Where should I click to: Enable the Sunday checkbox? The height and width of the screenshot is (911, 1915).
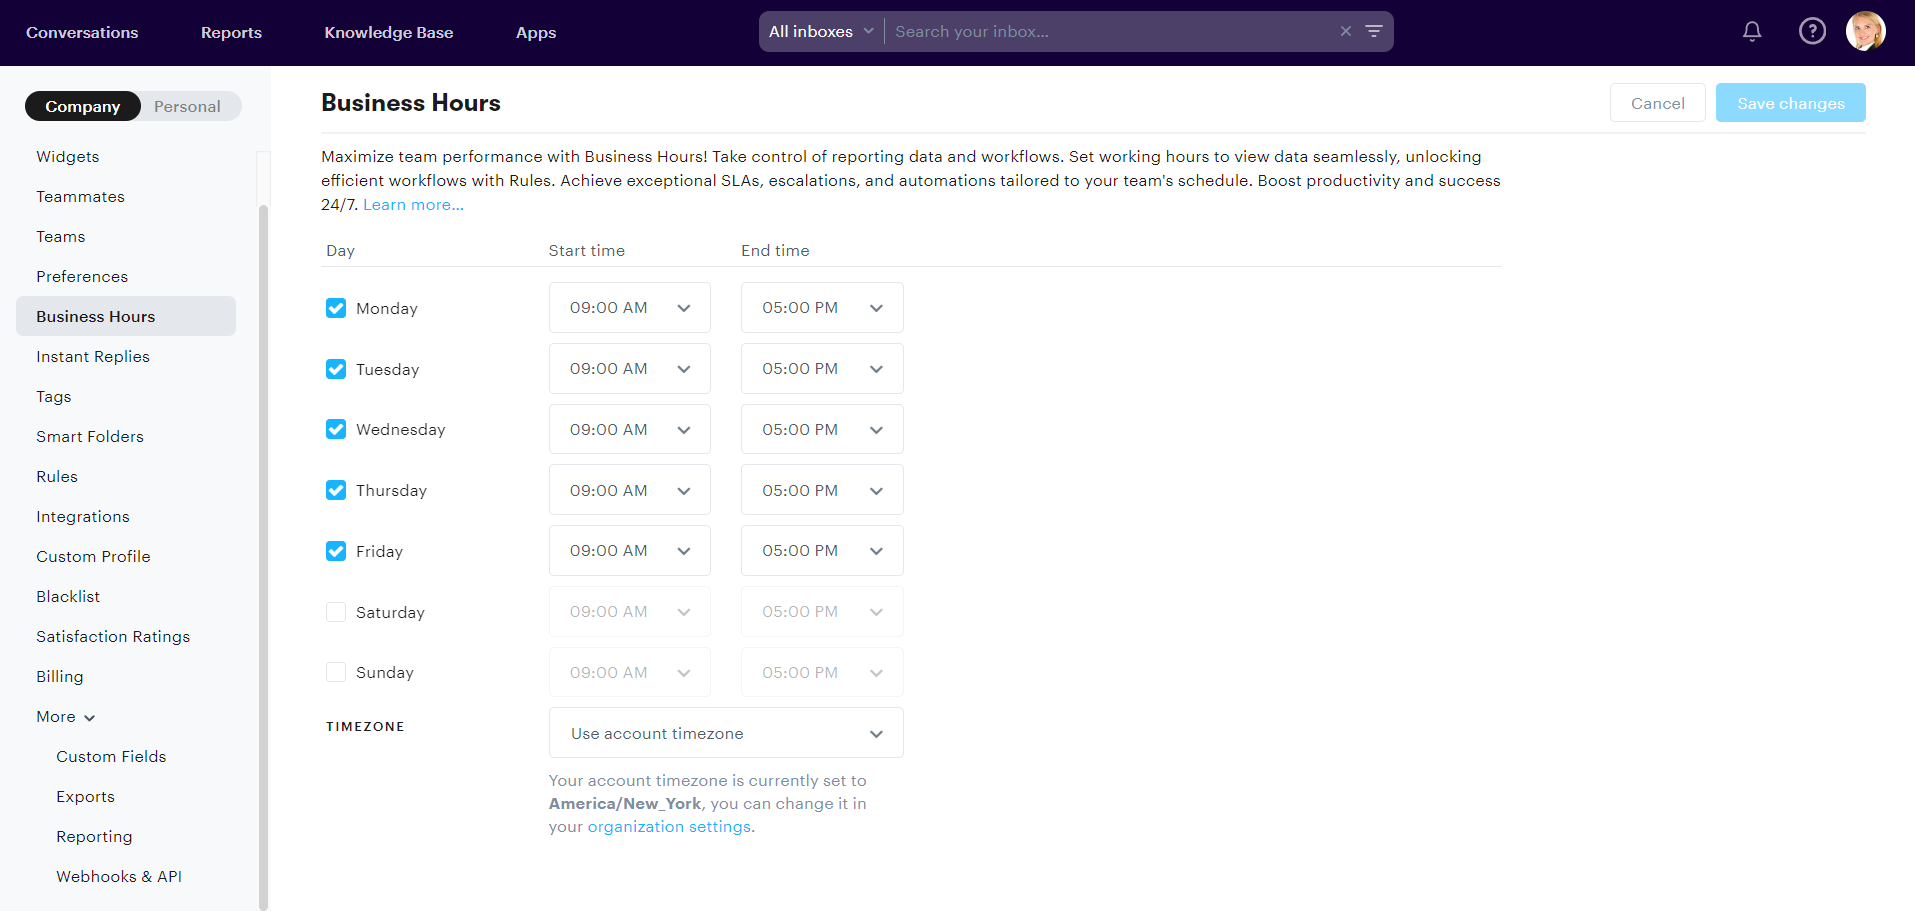[336, 672]
